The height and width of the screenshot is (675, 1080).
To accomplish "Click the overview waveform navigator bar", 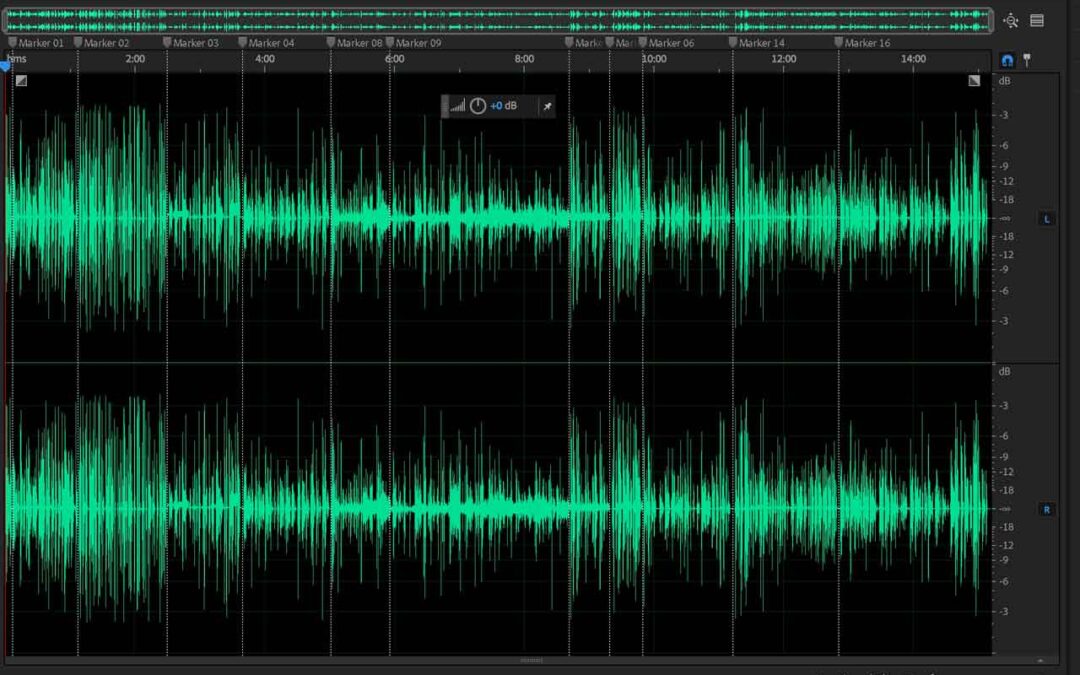I will click(497, 20).
